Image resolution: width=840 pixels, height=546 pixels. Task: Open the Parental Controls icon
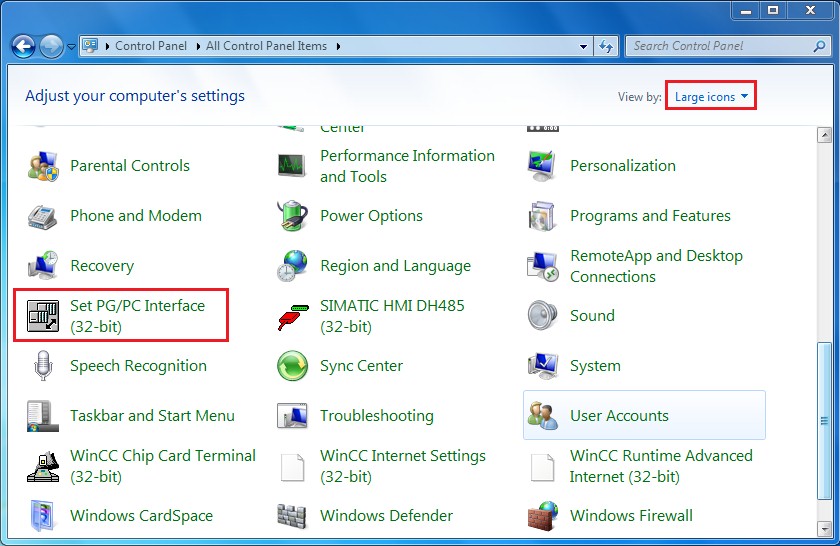[x=43, y=166]
